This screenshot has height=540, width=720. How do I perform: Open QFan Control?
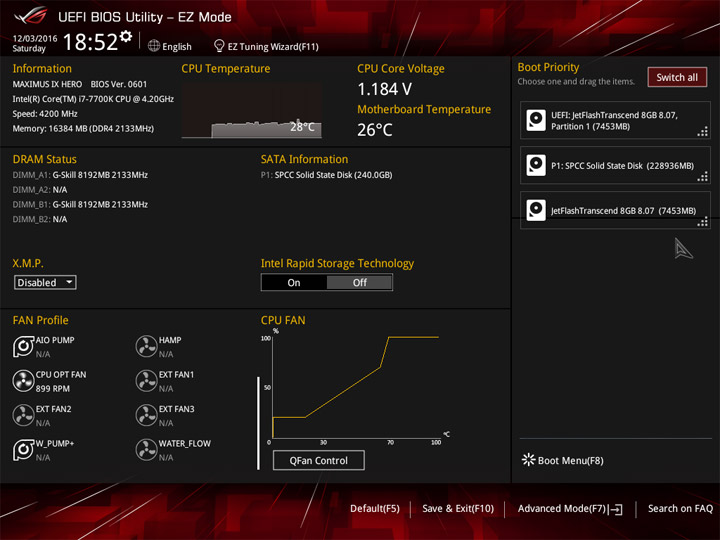pyautogui.click(x=319, y=460)
